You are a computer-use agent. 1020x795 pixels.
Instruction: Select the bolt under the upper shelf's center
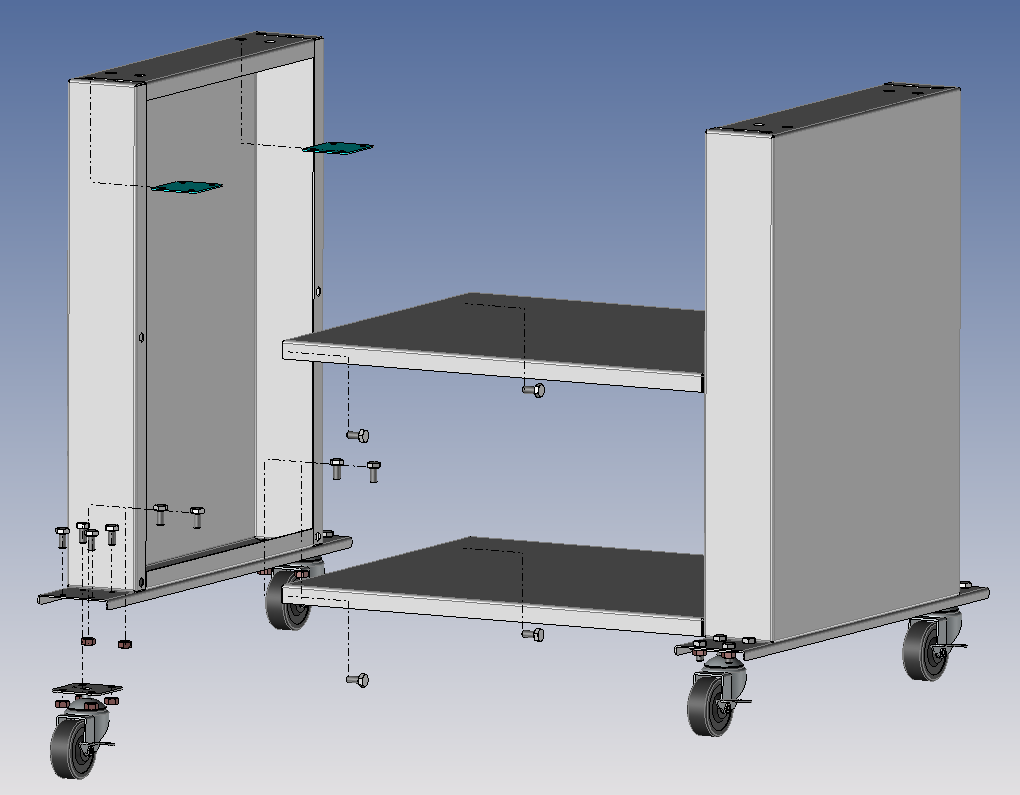[x=533, y=390]
